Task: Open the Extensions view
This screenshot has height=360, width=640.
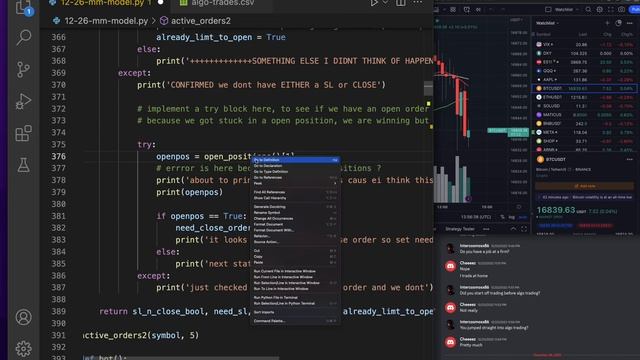Action: 23,133
